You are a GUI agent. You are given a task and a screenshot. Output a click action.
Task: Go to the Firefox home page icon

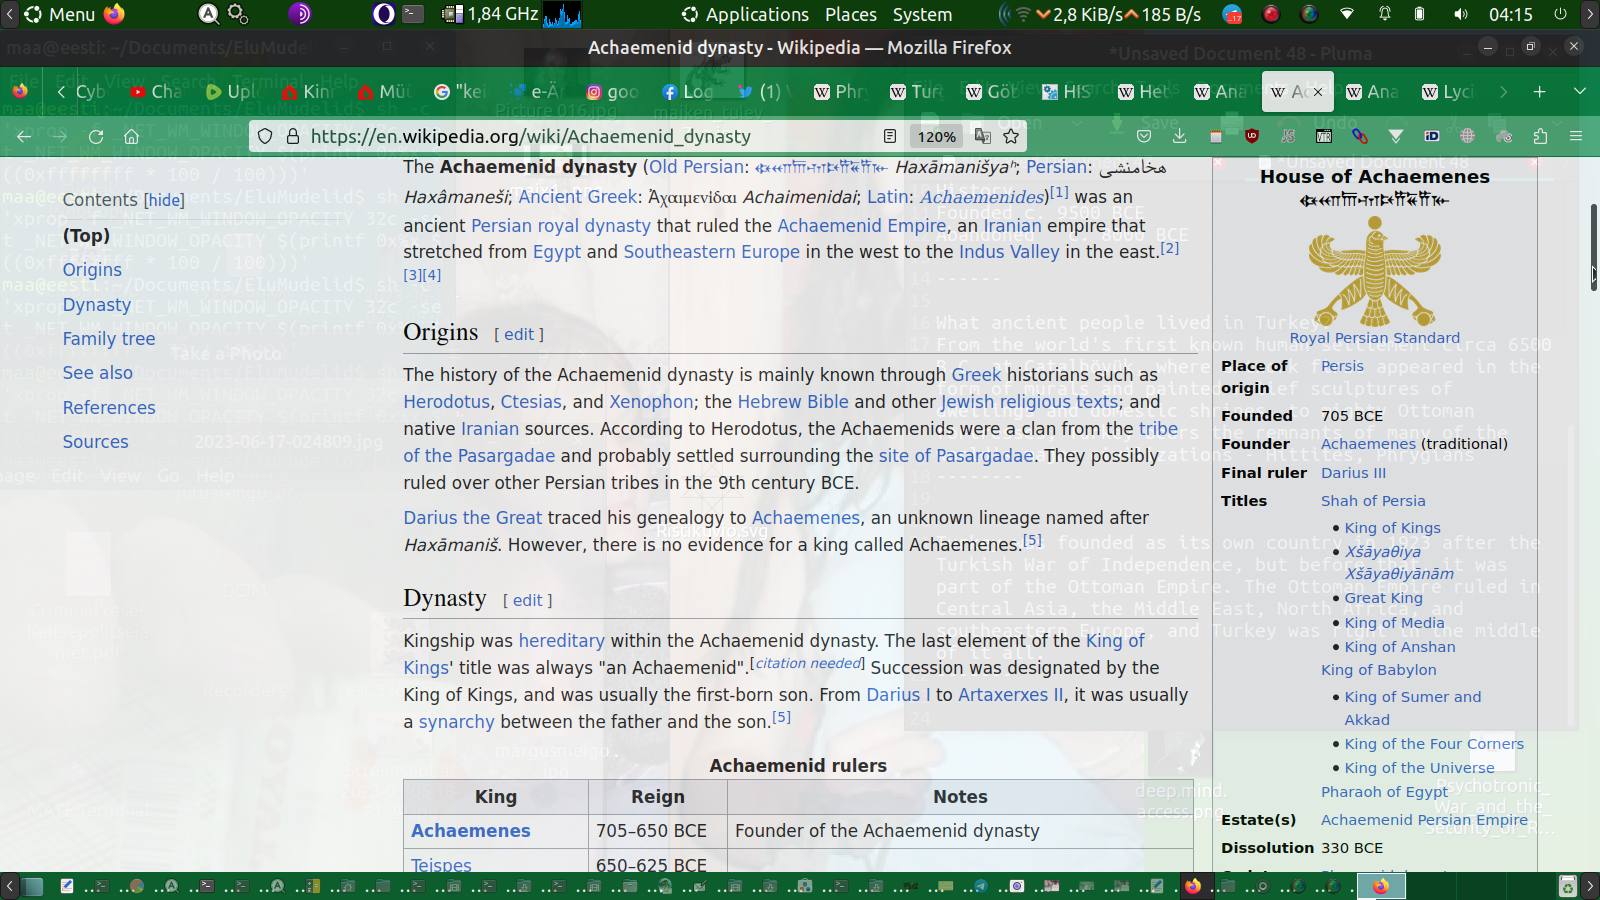(x=131, y=136)
